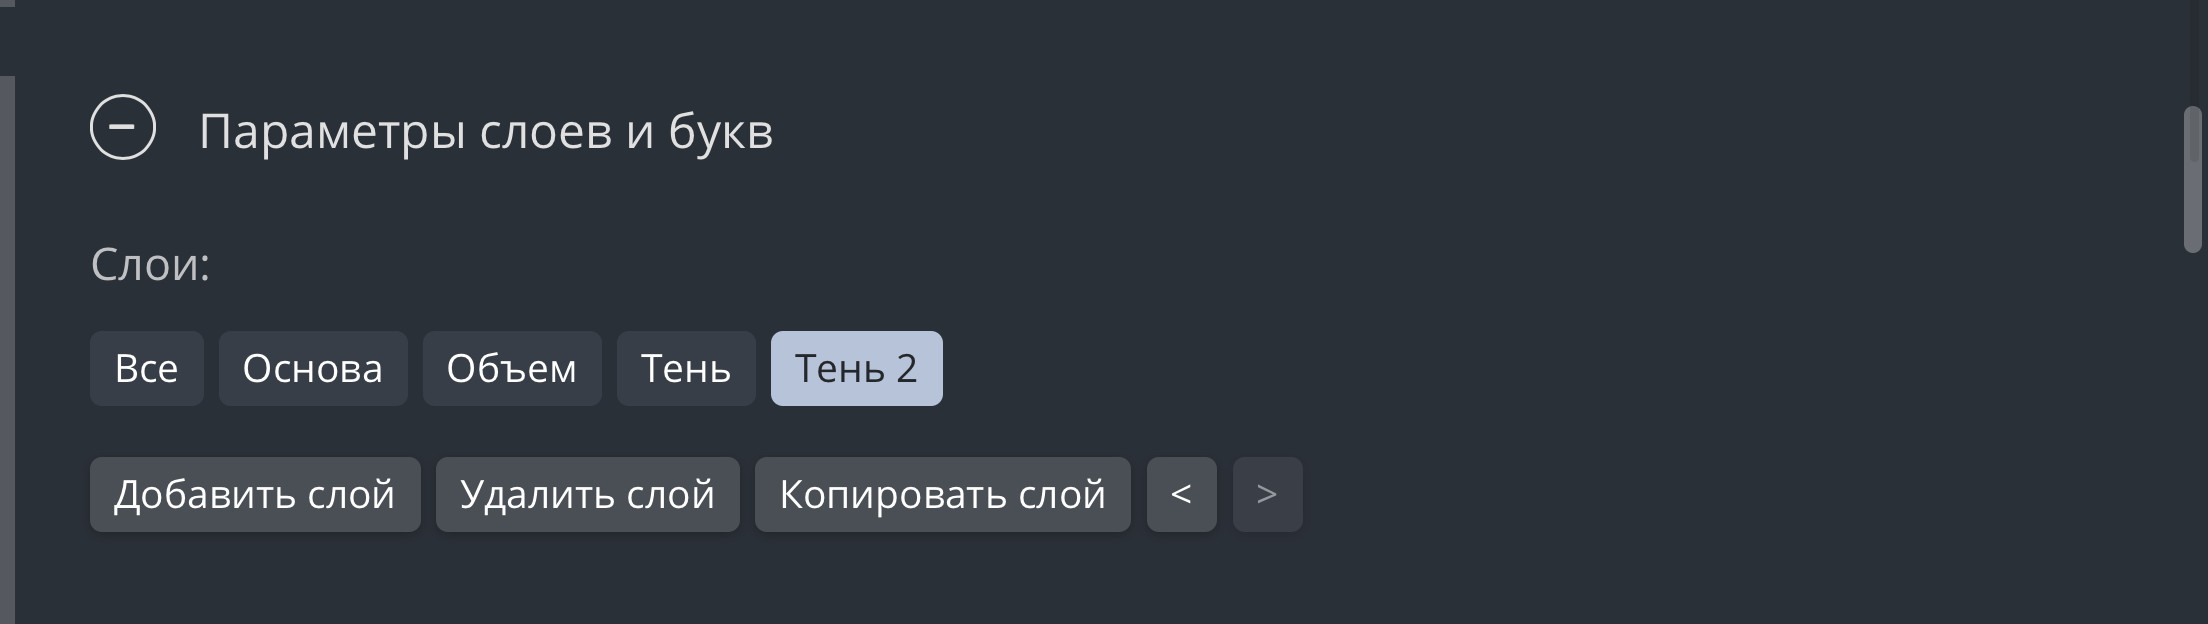
Task: Remove the selected layer Тень 2
Action: [587, 494]
